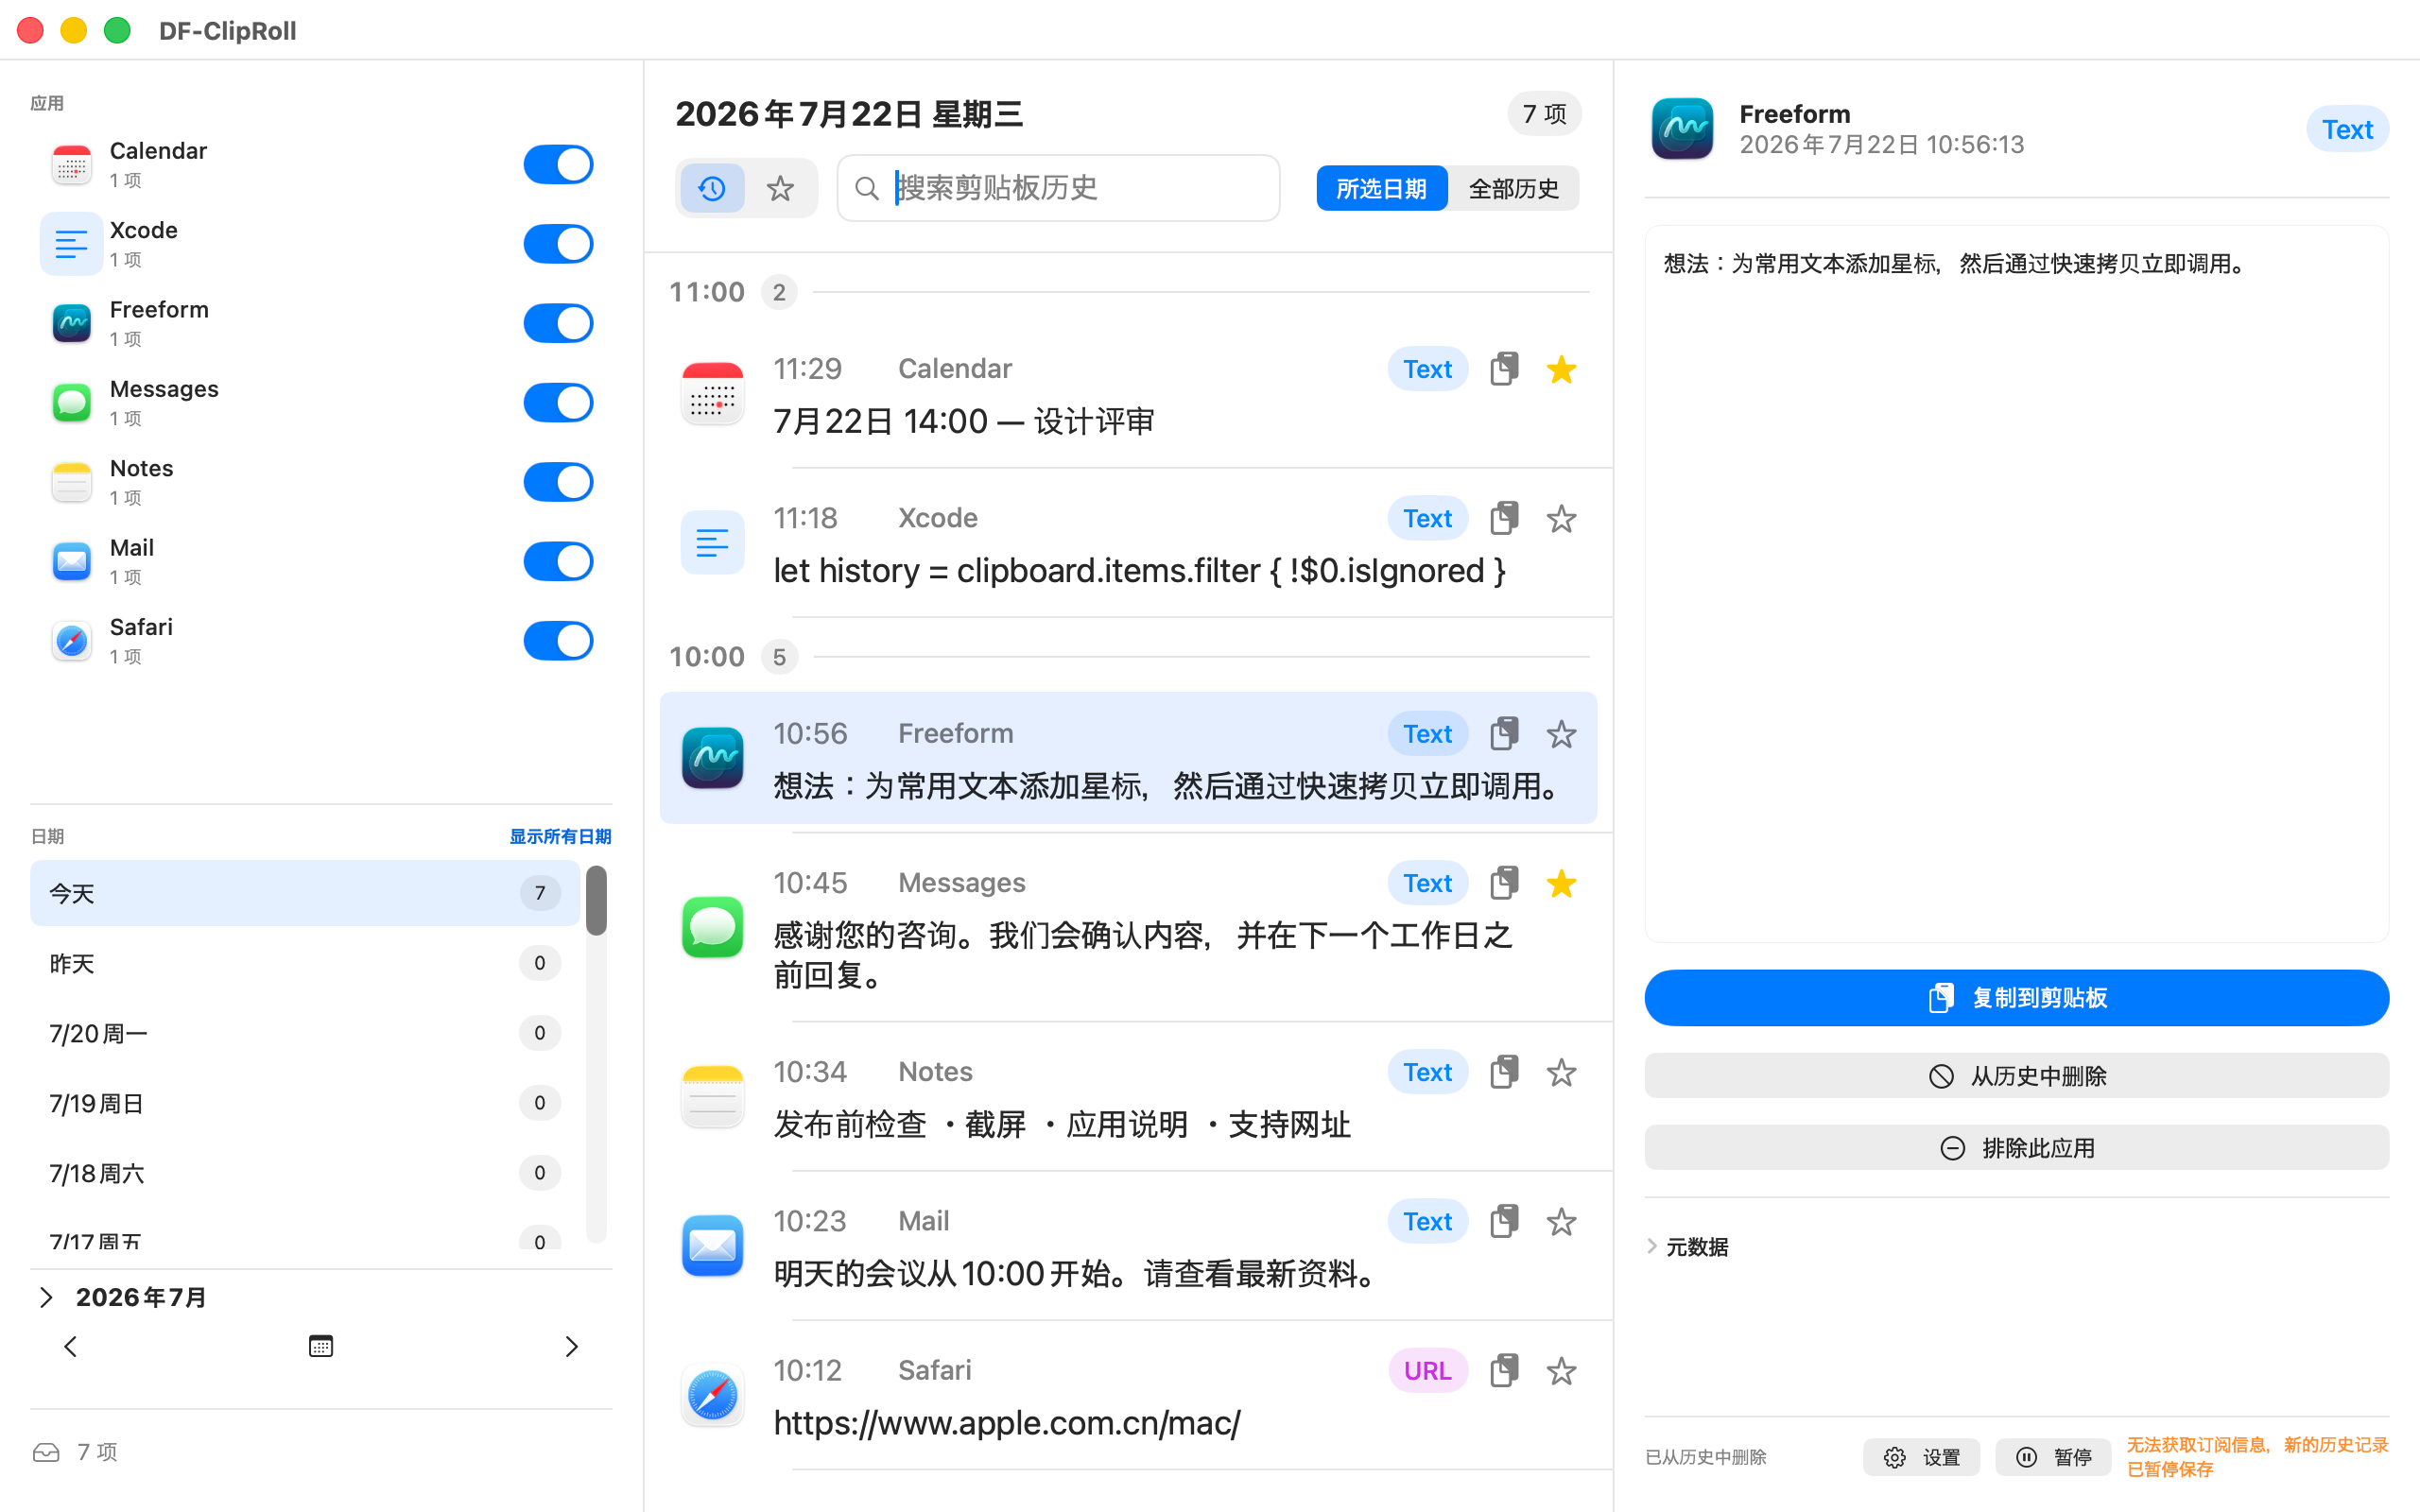Screen dimensions: 2420x1512
Task: Click Messages icon on the 10:45 row
Action: coord(712,927)
